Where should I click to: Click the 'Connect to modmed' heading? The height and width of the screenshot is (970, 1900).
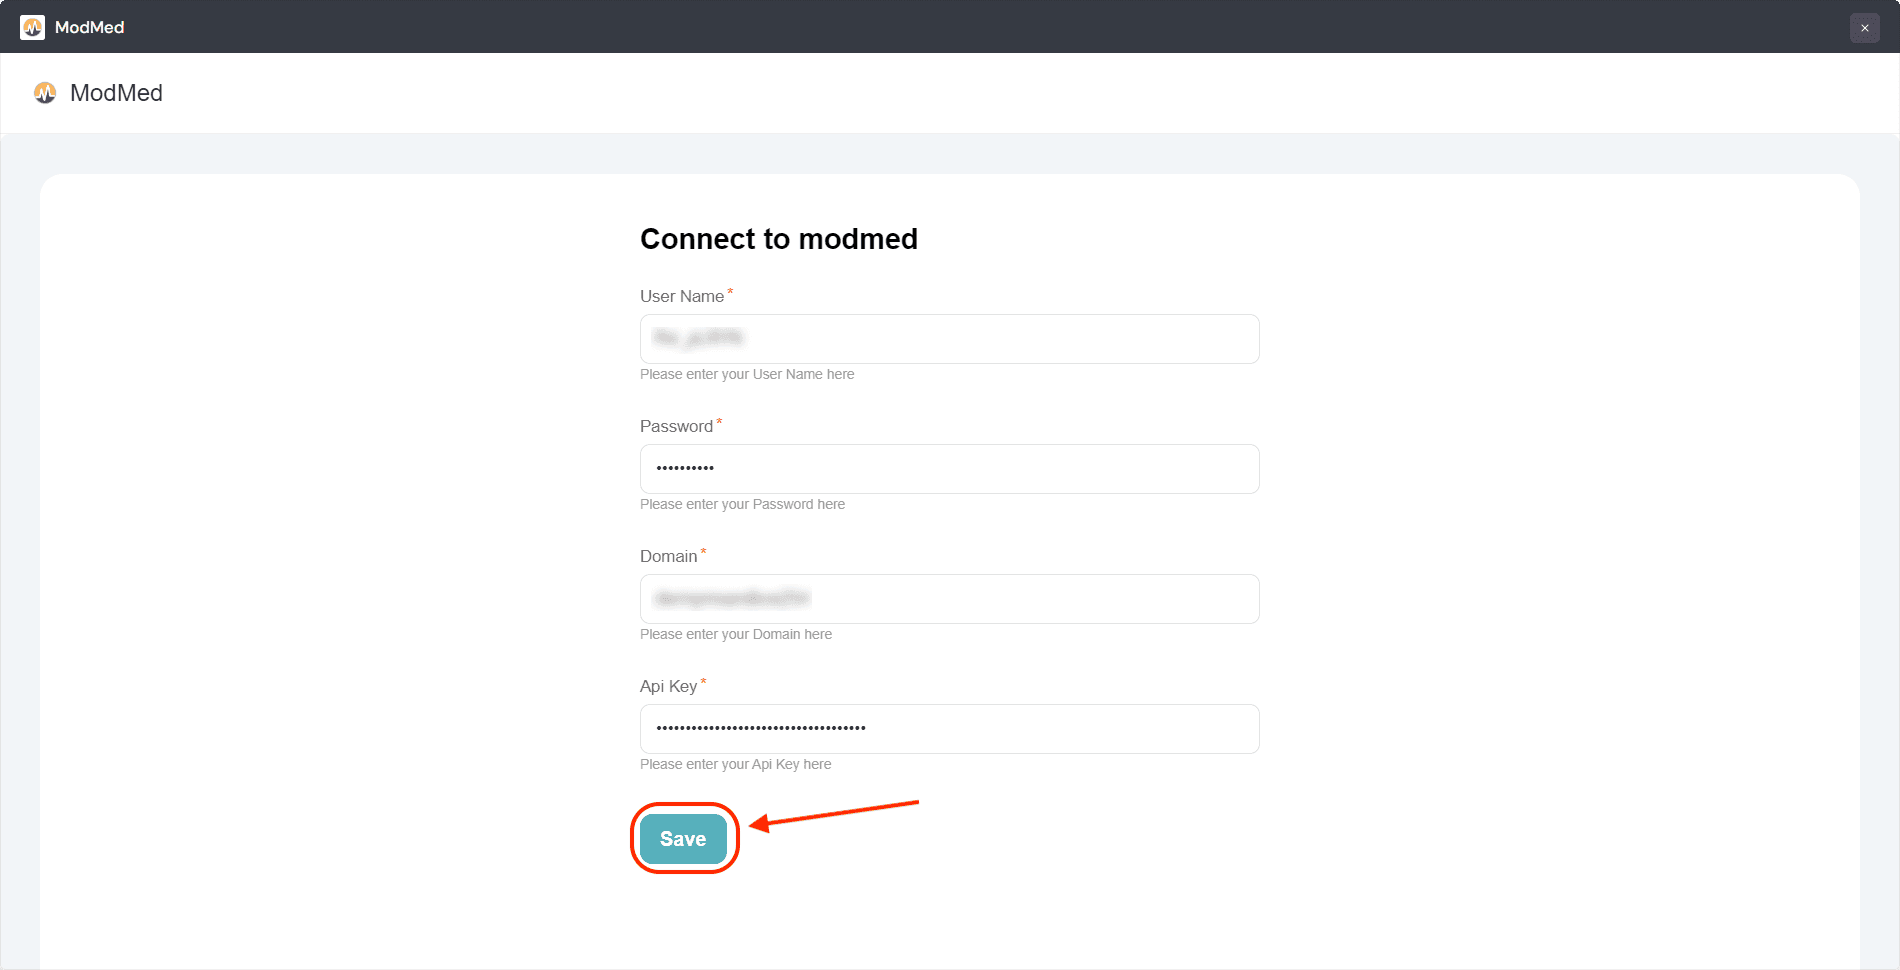(x=778, y=239)
